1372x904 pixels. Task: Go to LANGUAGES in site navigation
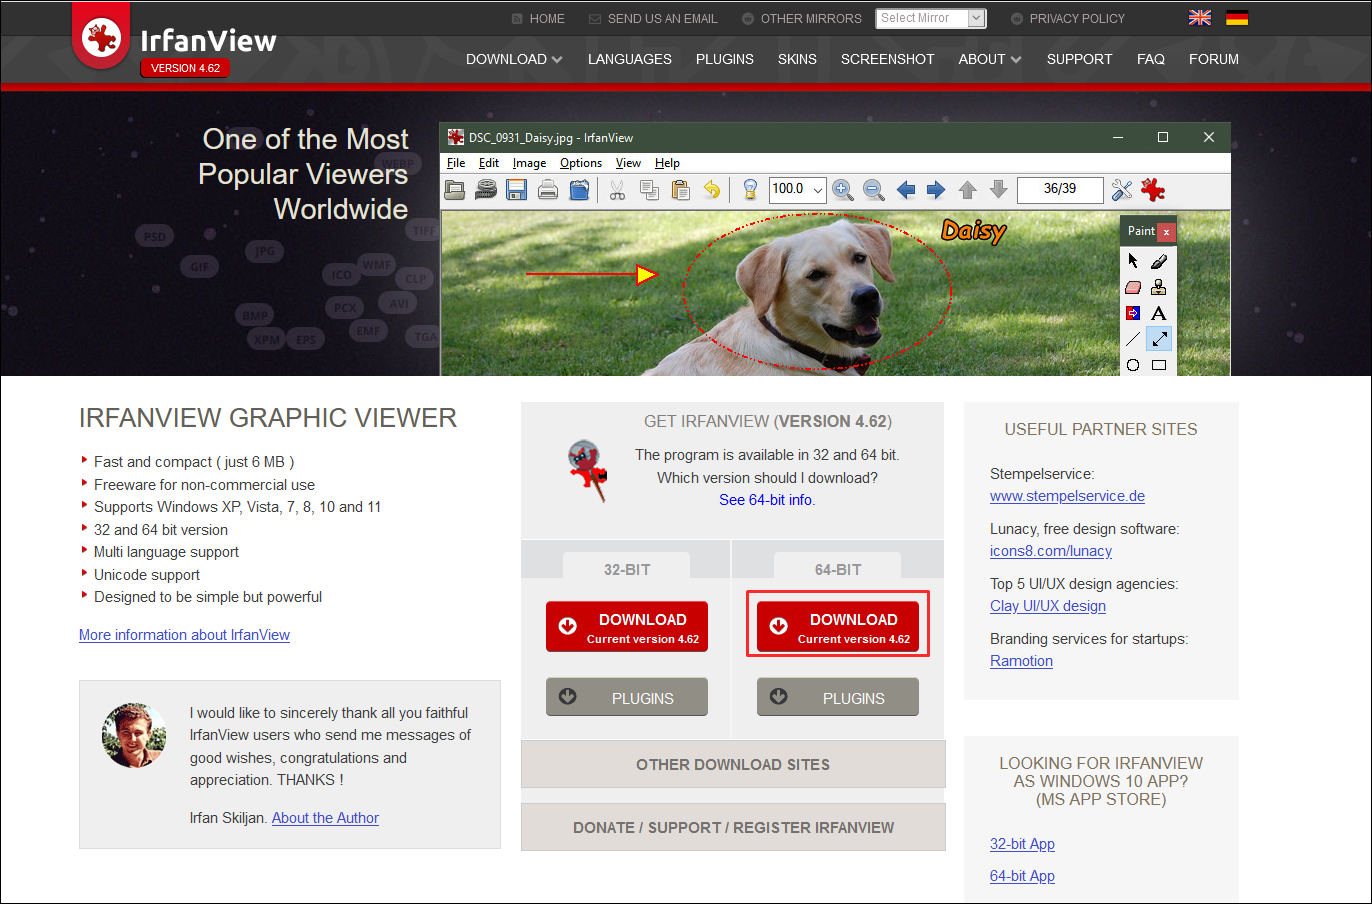[x=630, y=59]
